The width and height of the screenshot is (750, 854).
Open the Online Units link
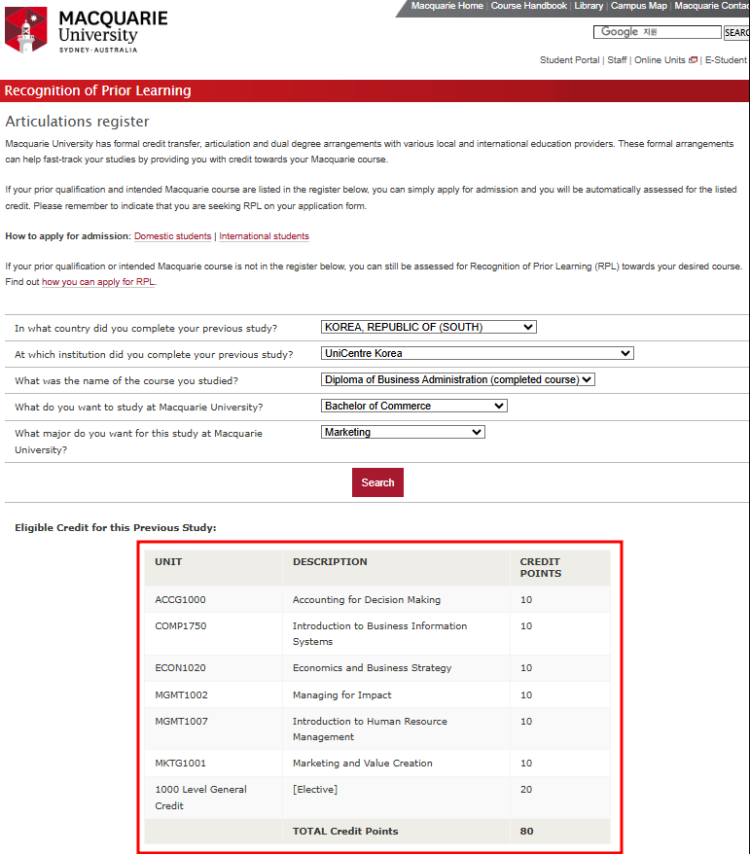(x=660, y=60)
